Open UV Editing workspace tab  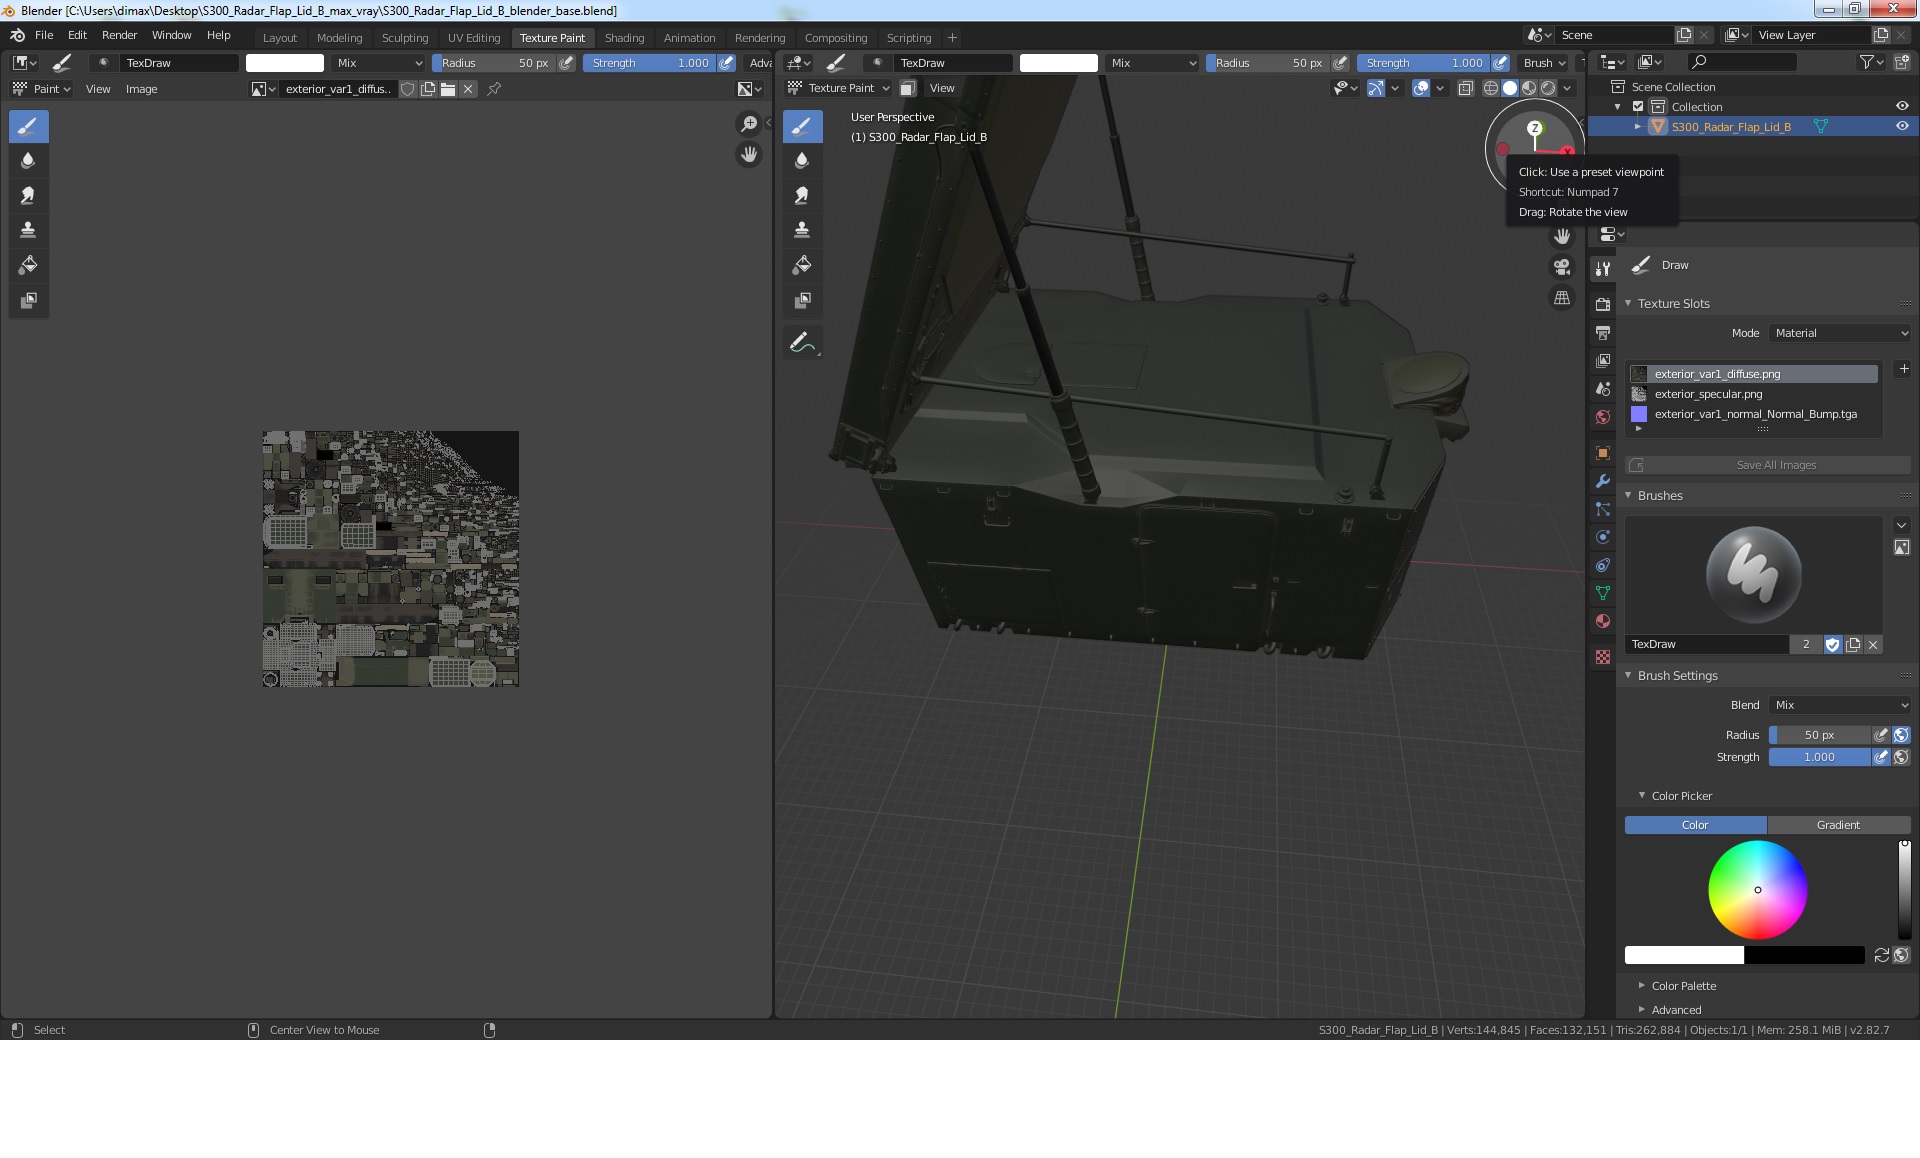[x=474, y=38]
